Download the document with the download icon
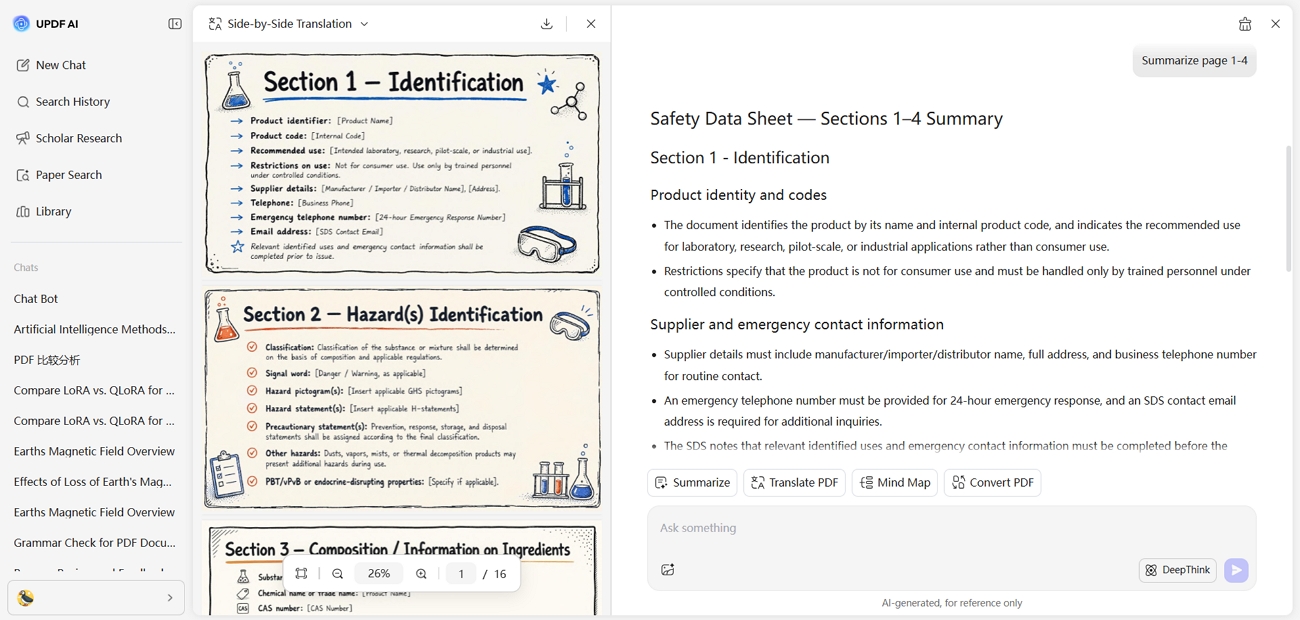The image size is (1300, 620). coord(547,24)
